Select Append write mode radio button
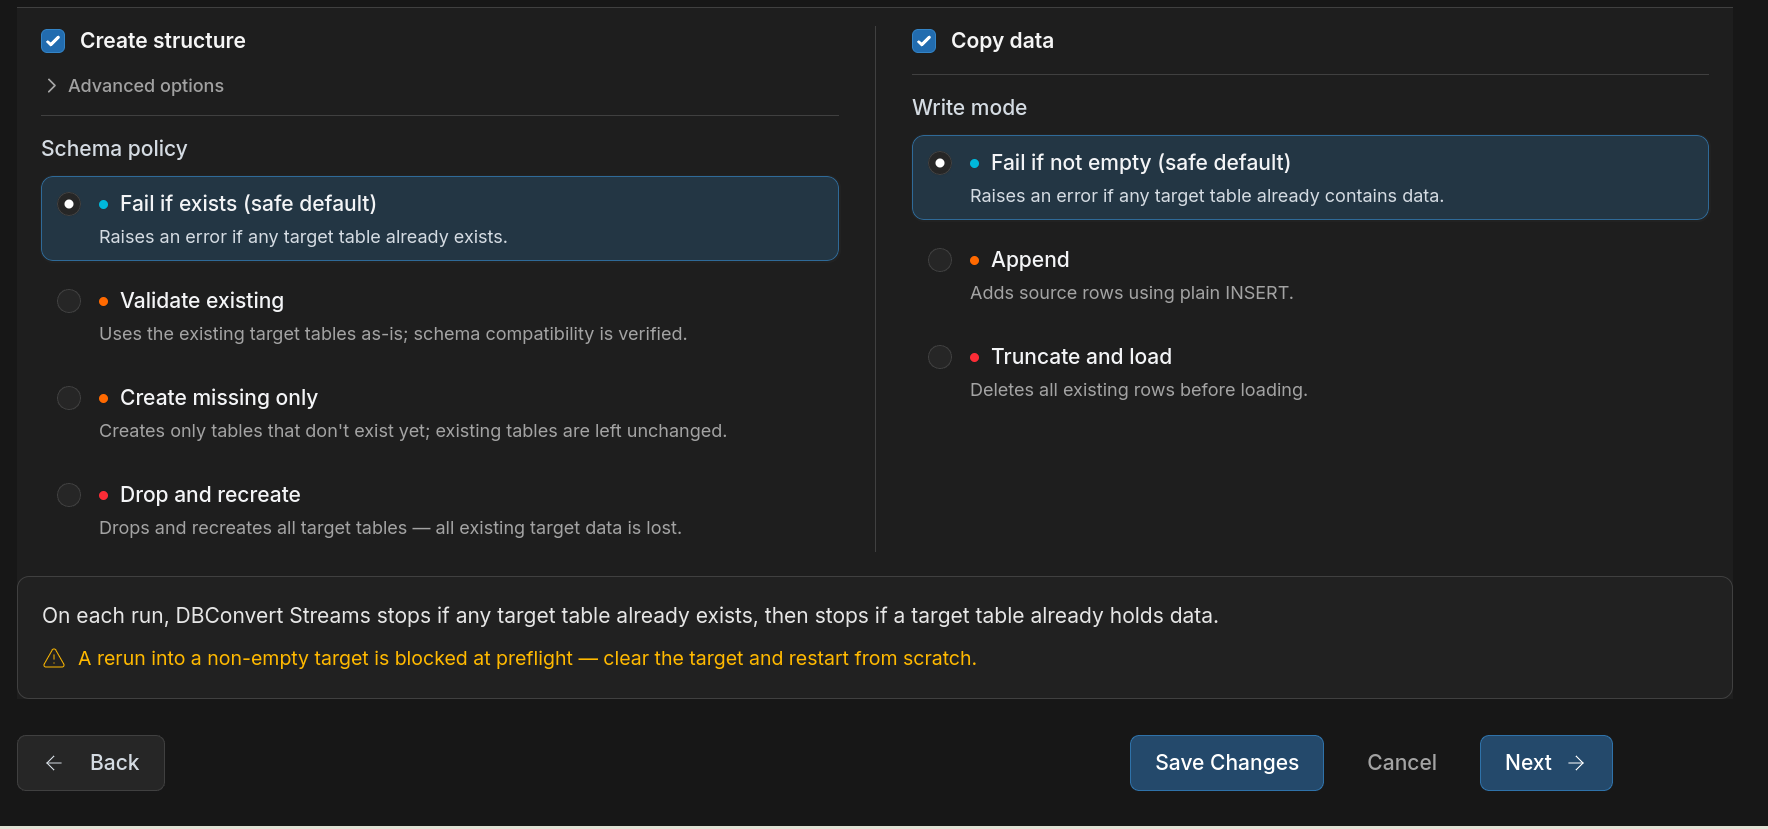The height and width of the screenshot is (829, 1768). 940,260
